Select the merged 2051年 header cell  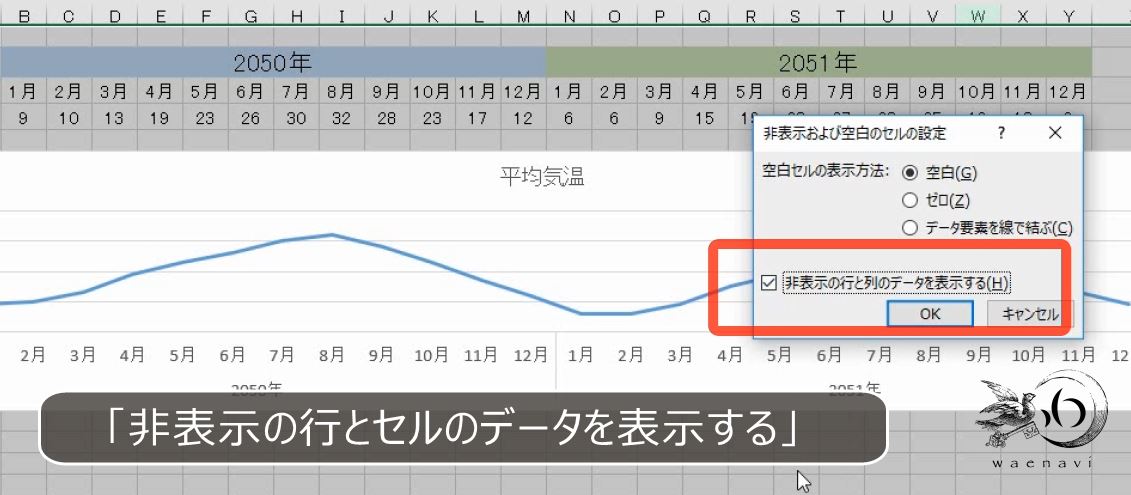click(x=819, y=63)
